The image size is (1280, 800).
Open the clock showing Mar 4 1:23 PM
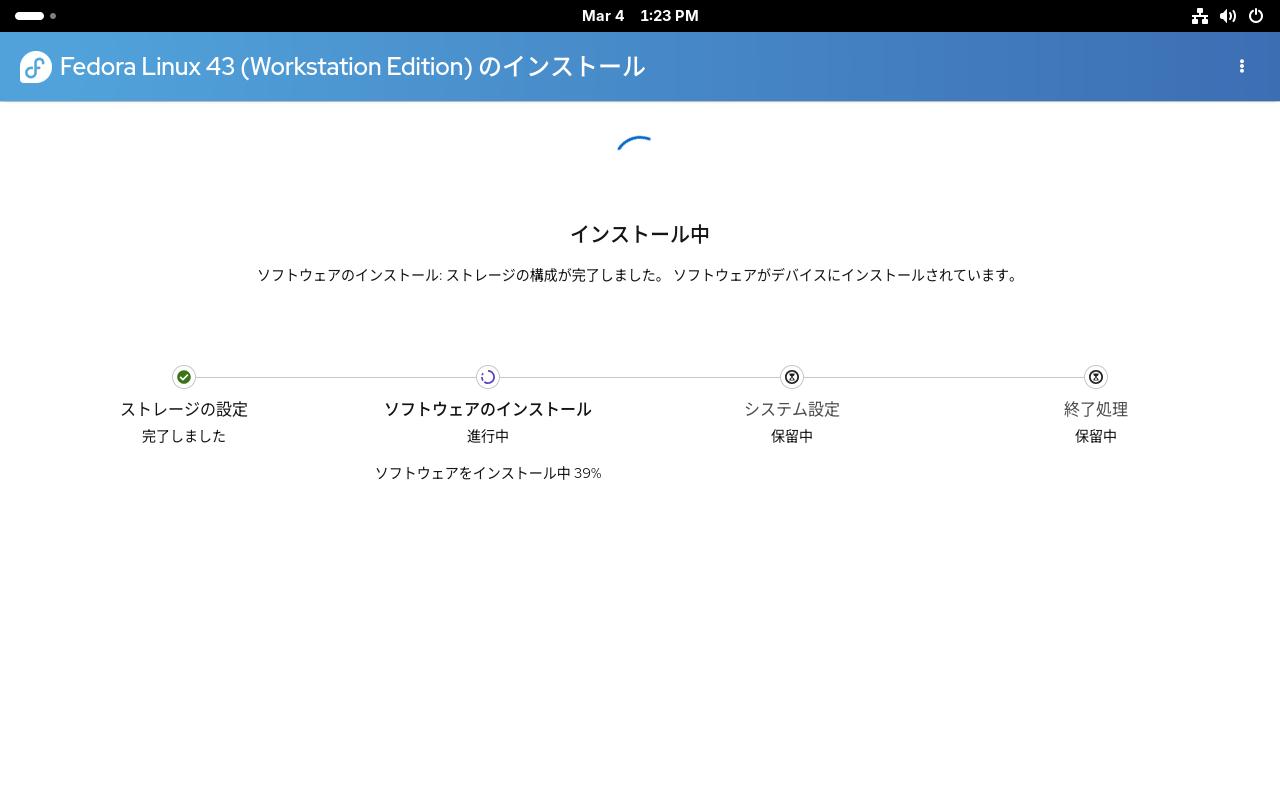[x=640, y=16]
